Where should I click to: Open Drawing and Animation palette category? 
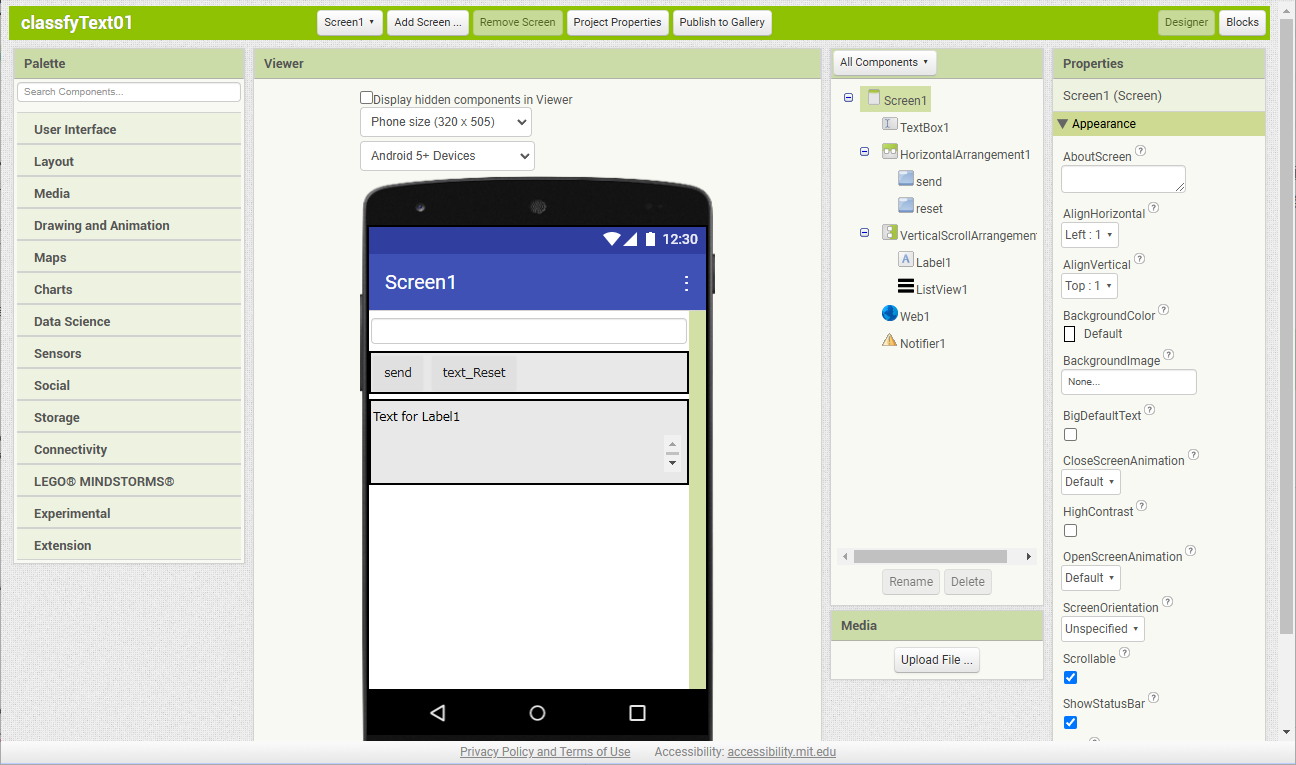coord(129,226)
